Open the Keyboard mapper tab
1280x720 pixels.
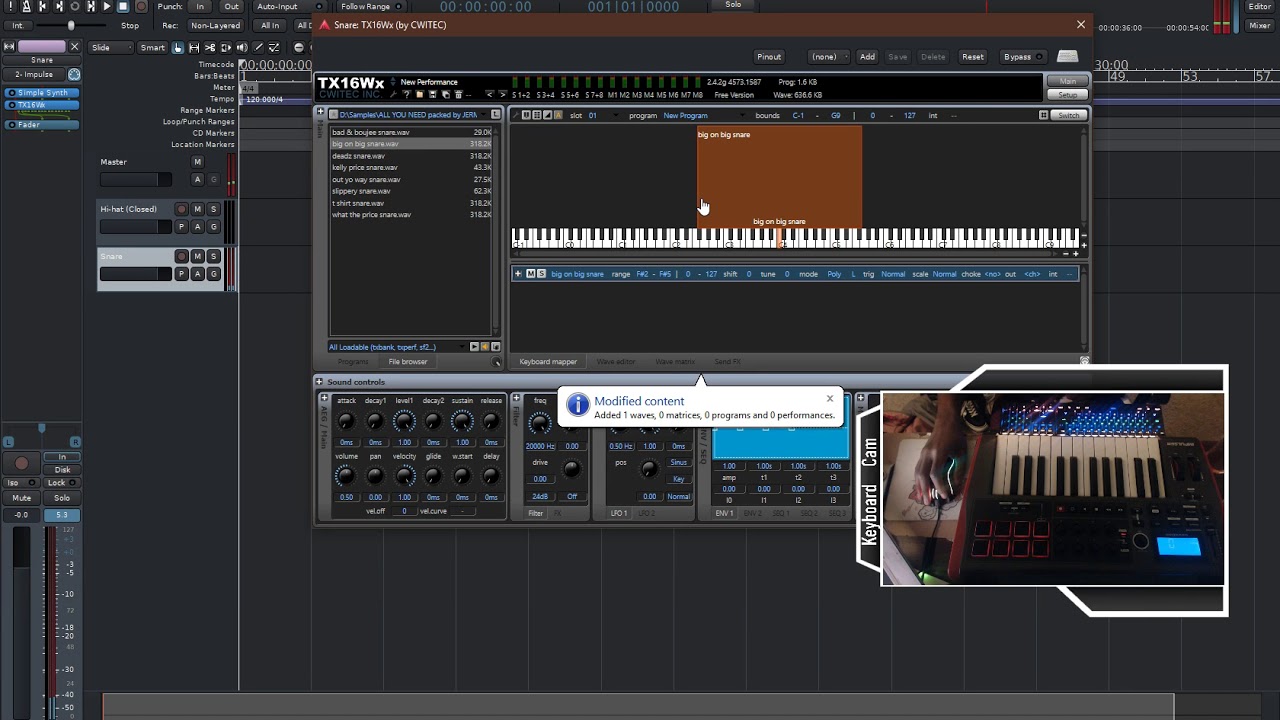548,362
